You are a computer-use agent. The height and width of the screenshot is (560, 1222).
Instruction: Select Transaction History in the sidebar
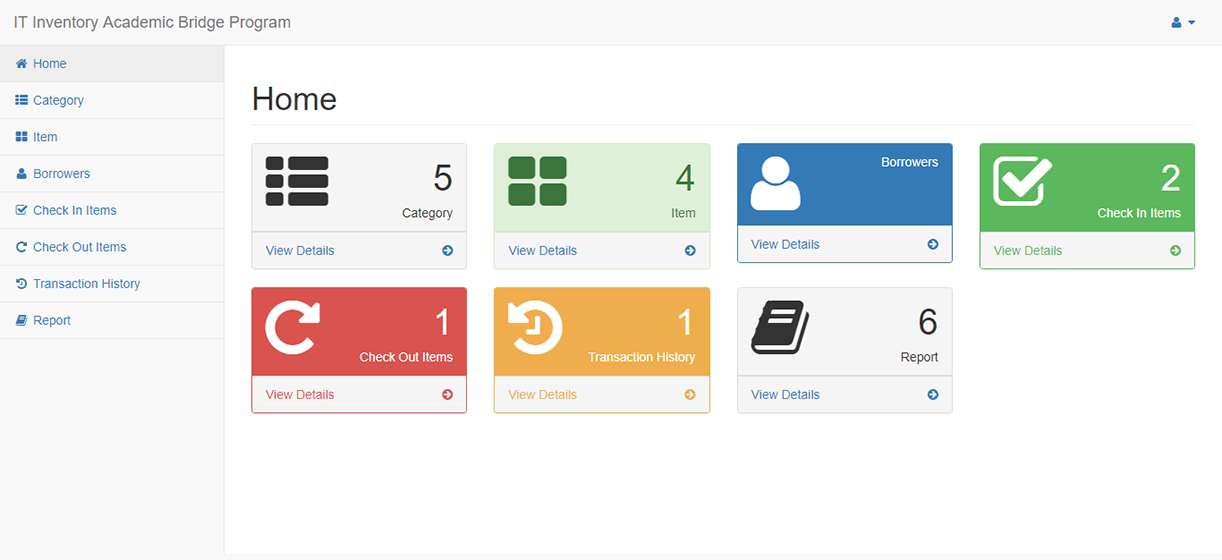coord(86,284)
